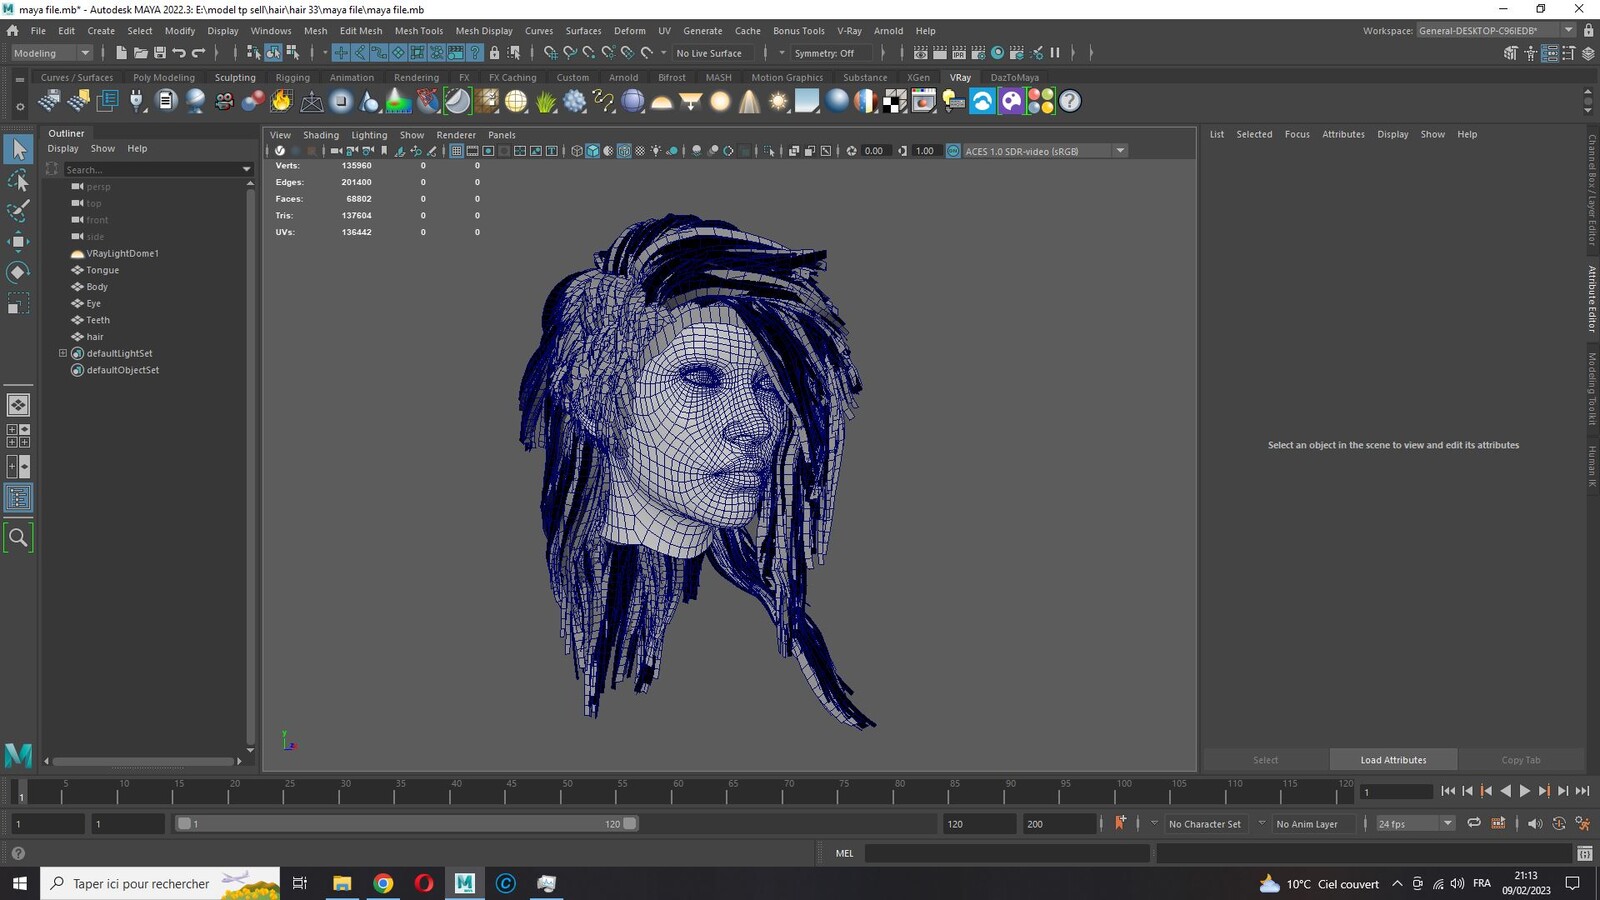Screen dimensions: 1600x900
Task: Toggle timeline sound mute icon
Action: pyautogui.click(x=1534, y=824)
